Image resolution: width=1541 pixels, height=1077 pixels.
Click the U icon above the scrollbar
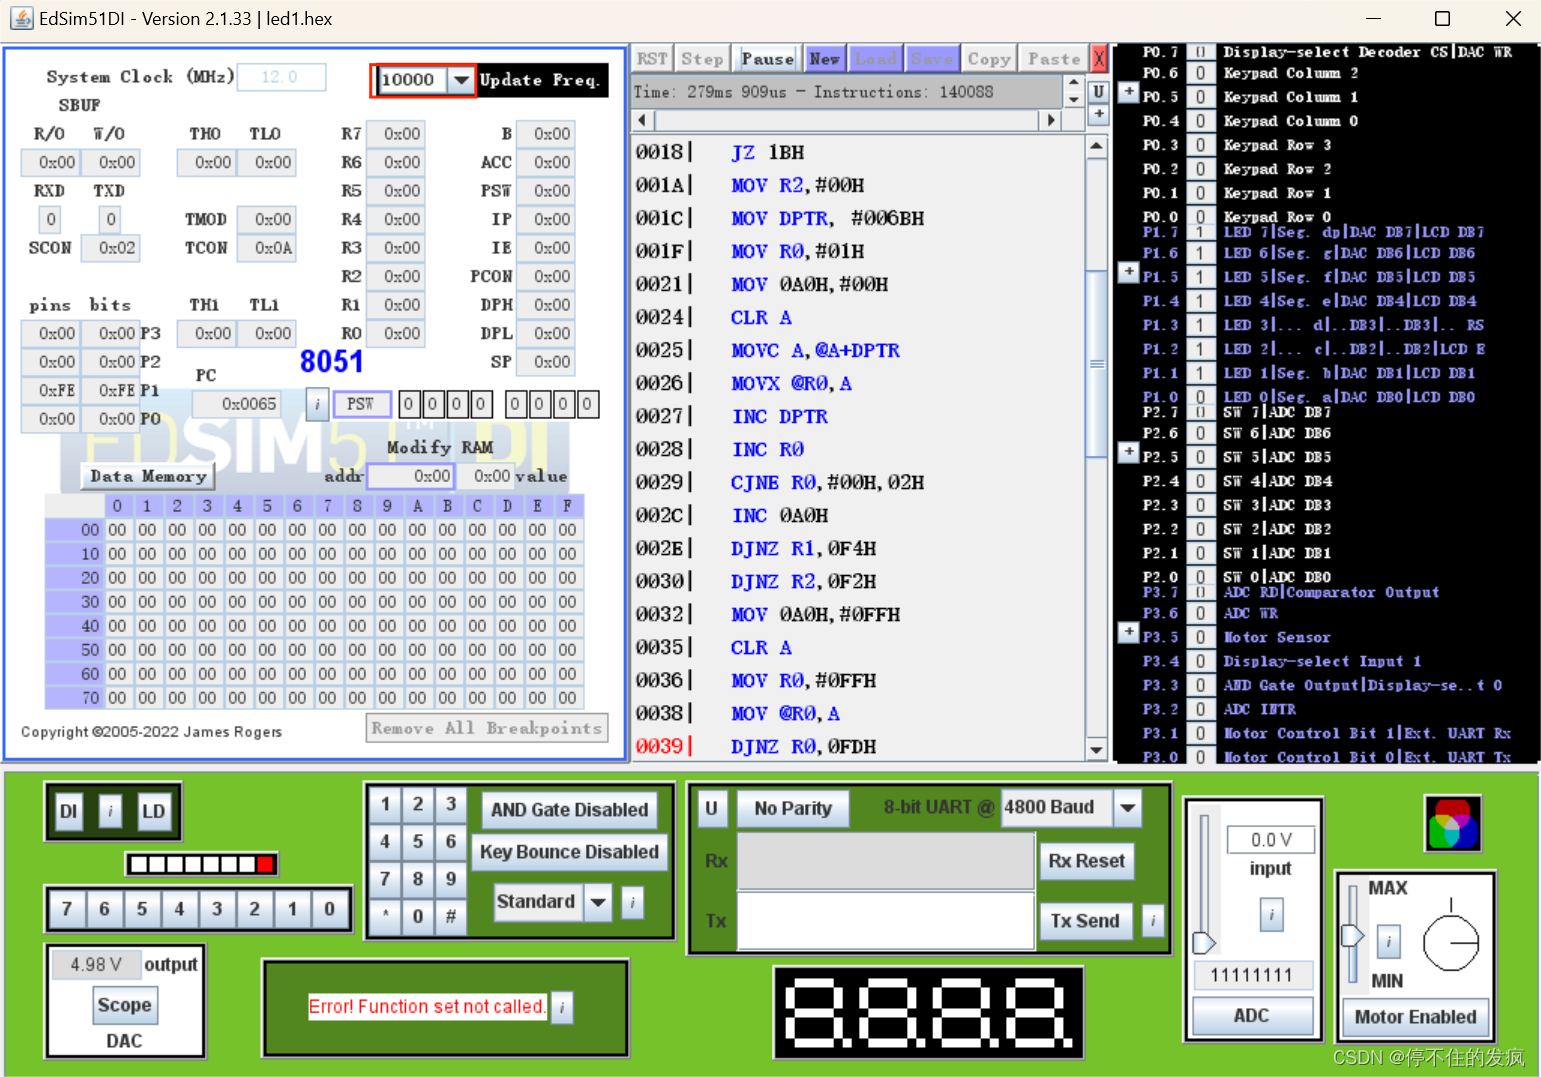(x=1097, y=91)
